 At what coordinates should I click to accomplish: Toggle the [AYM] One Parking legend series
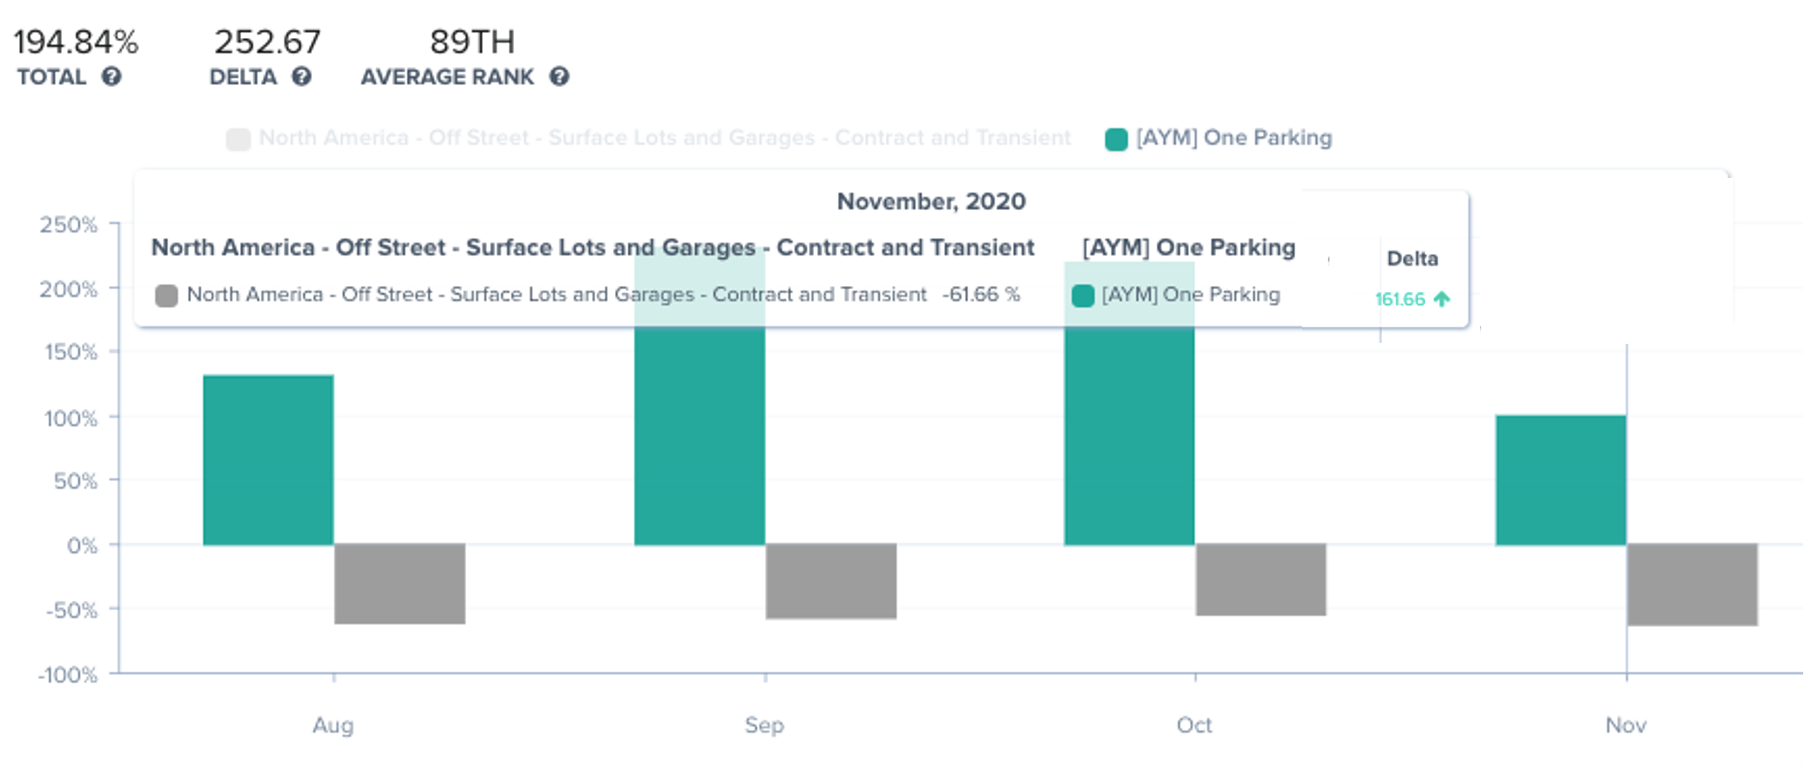[x=1233, y=138]
